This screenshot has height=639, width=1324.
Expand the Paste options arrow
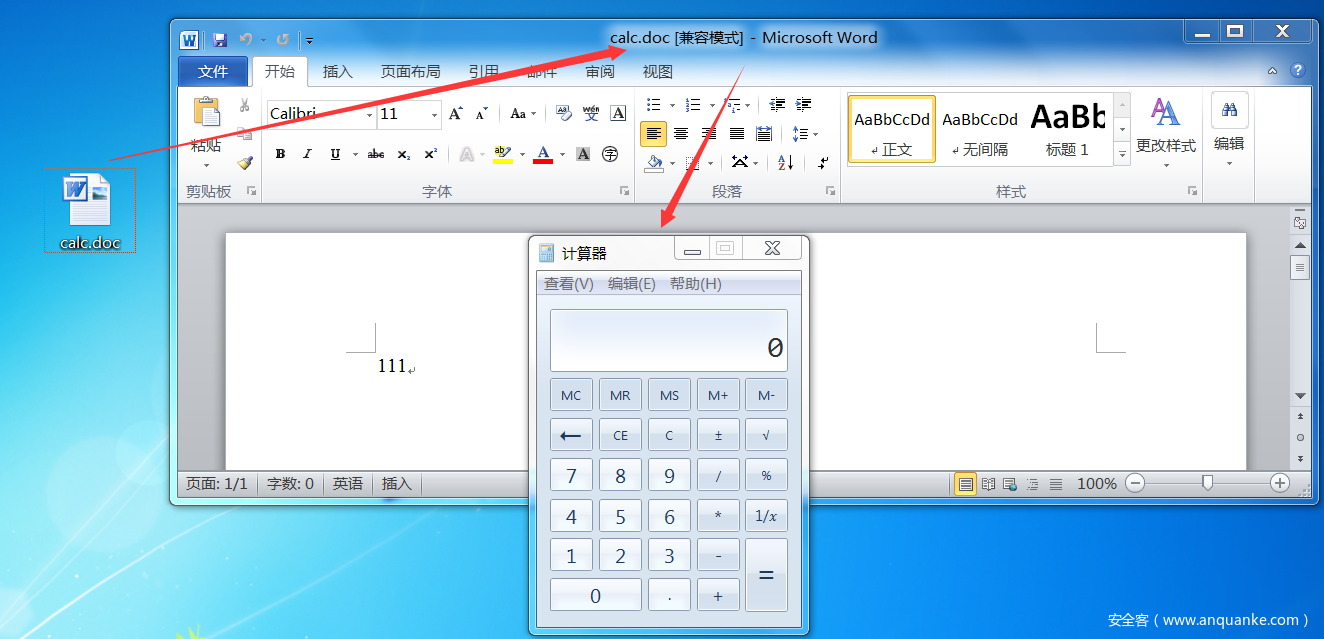coord(207,165)
